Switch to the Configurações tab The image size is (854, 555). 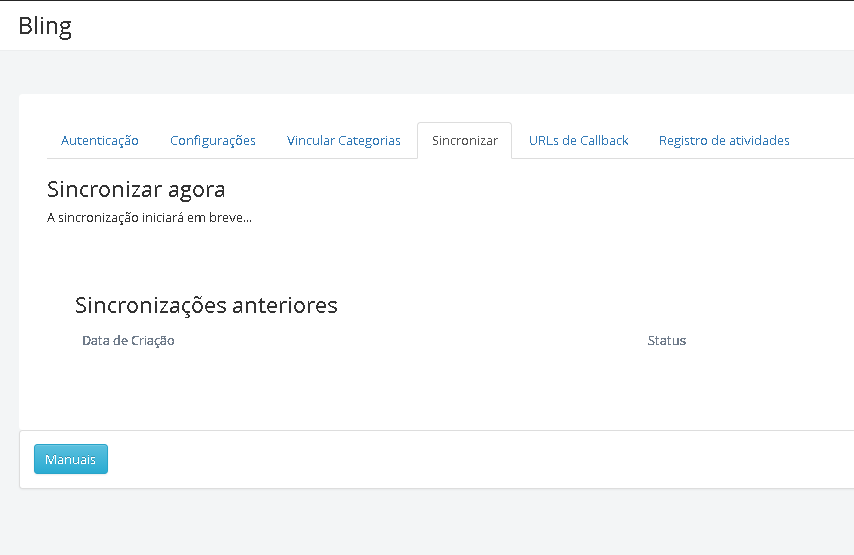(212, 141)
